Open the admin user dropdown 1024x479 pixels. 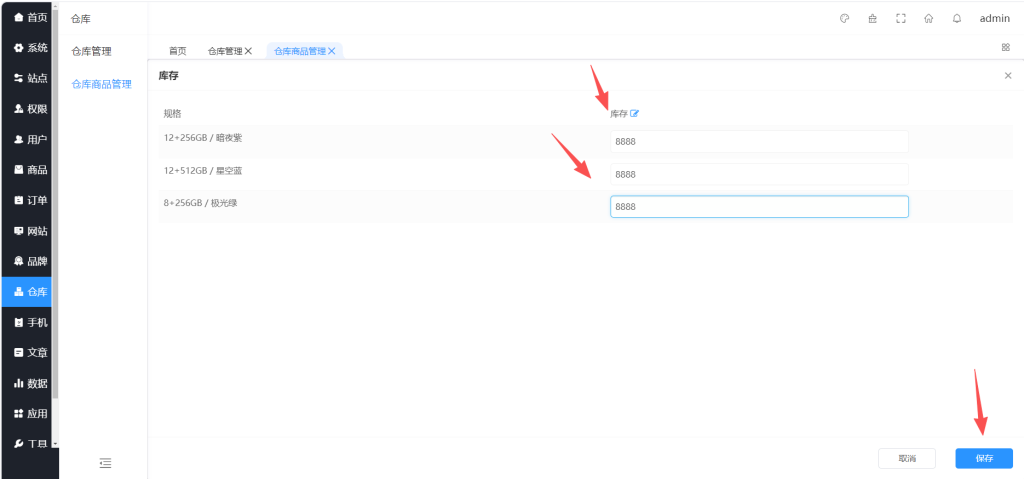tap(994, 18)
